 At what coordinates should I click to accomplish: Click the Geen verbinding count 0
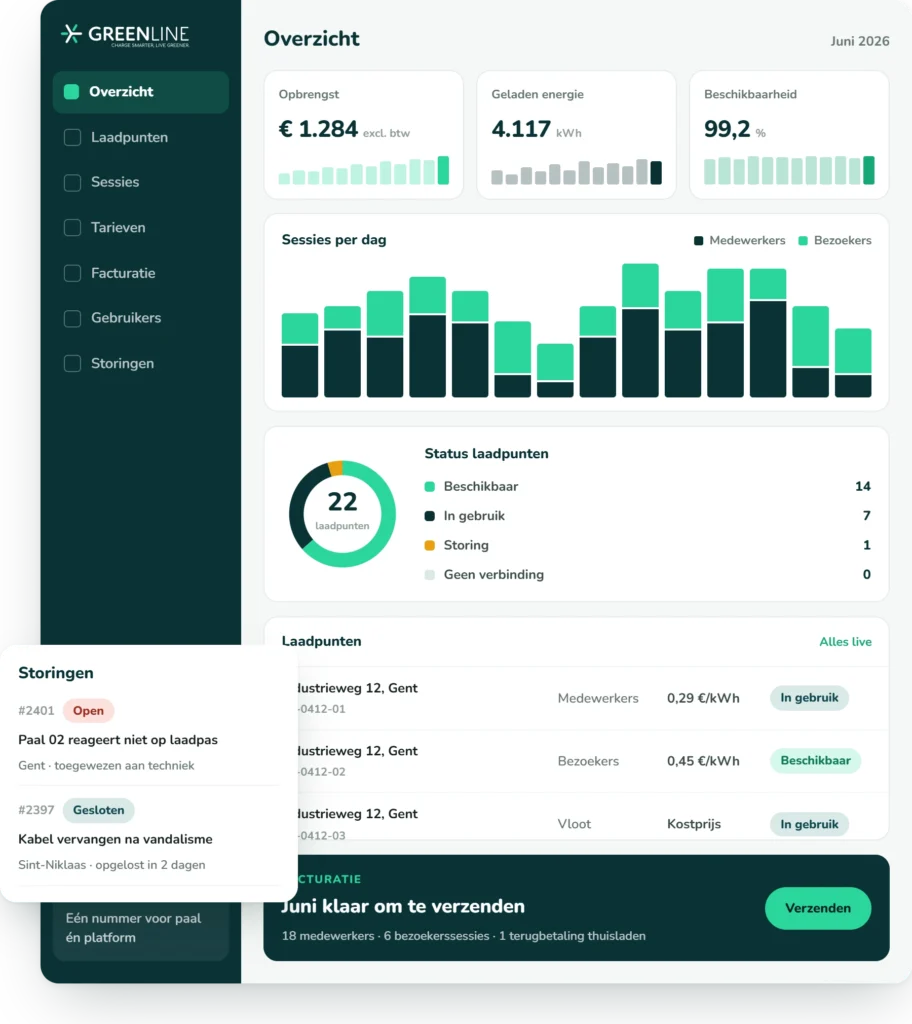(x=866, y=575)
